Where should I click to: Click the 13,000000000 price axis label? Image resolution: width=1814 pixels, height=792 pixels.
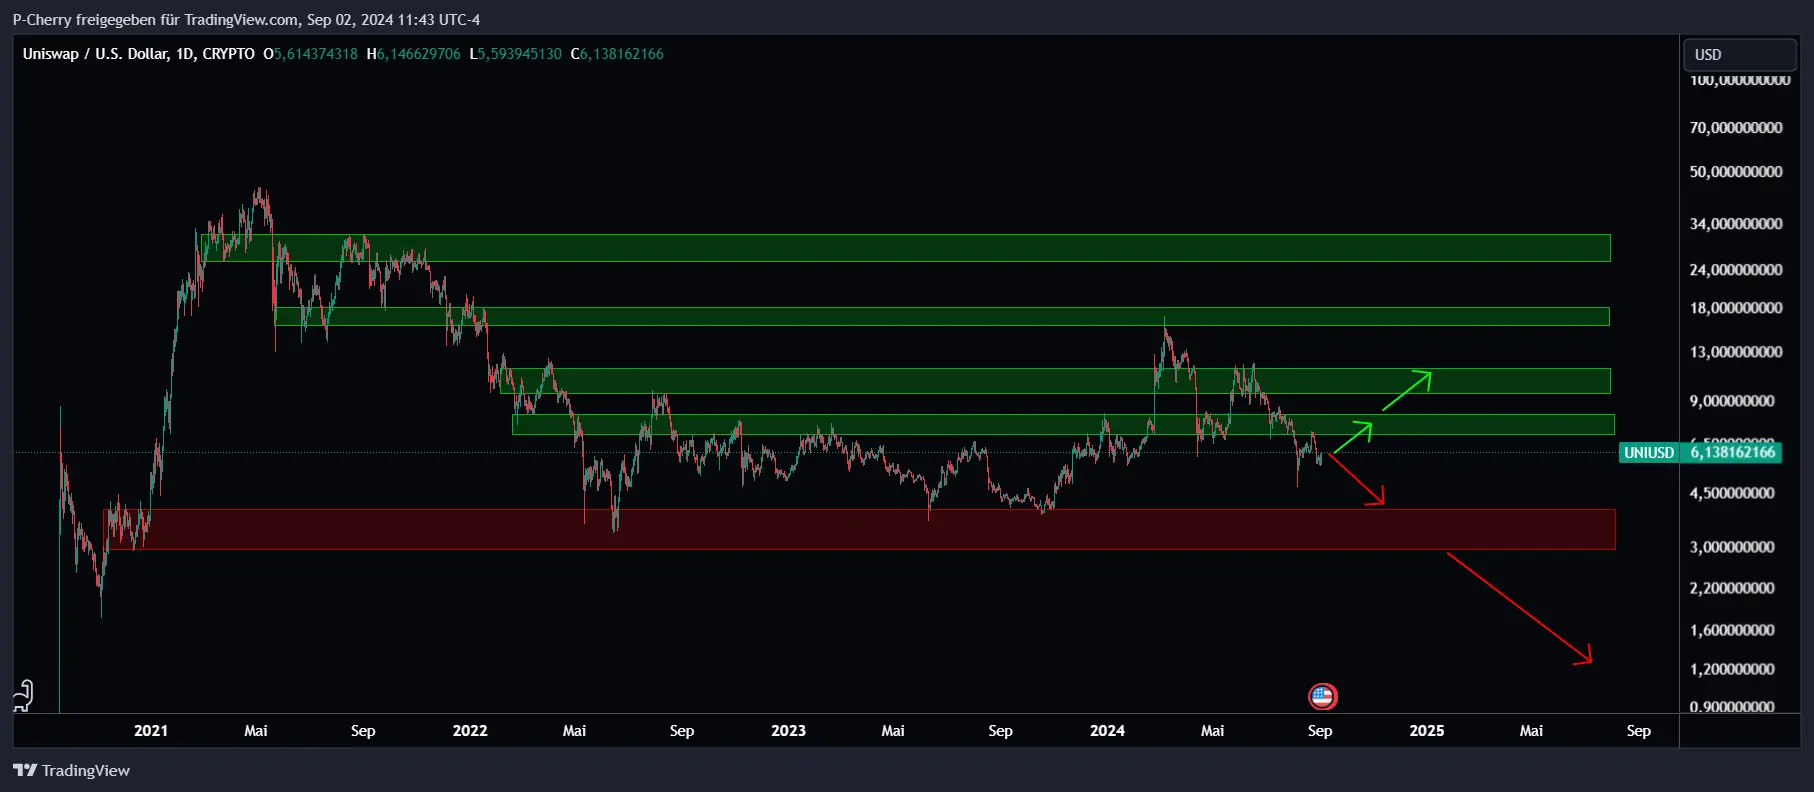1736,352
